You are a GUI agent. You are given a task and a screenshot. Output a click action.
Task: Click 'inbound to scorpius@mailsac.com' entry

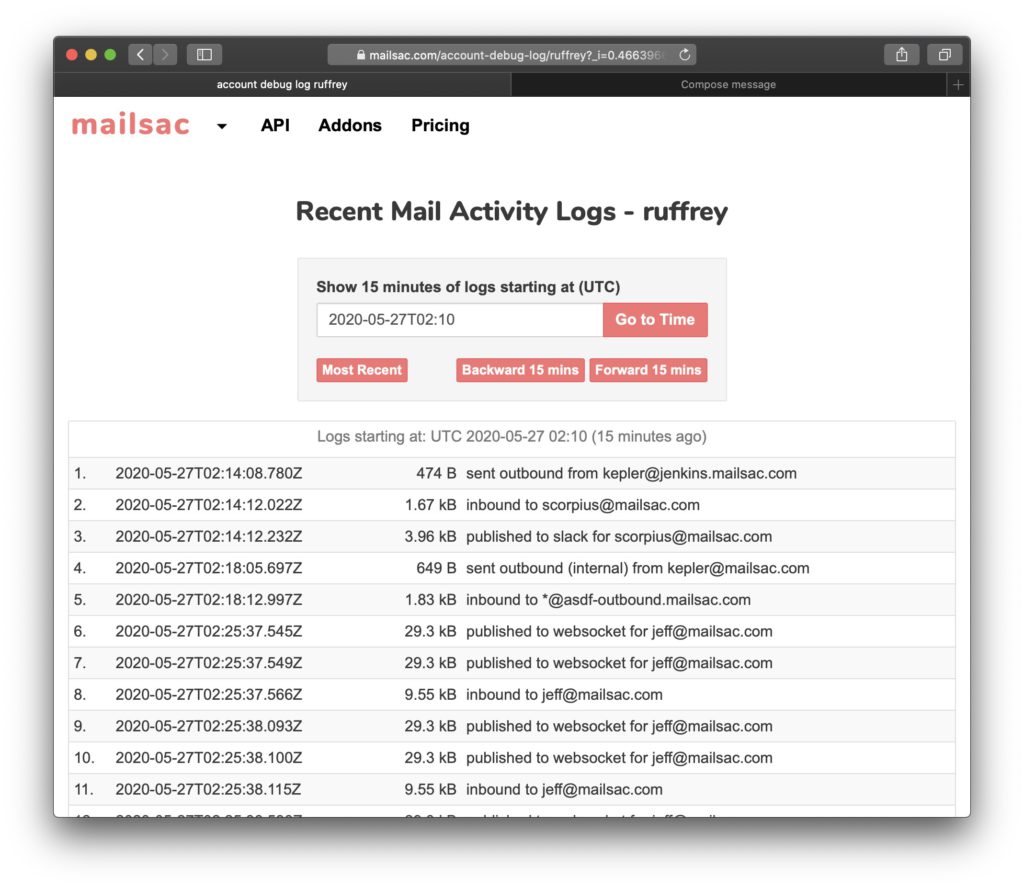[583, 505]
